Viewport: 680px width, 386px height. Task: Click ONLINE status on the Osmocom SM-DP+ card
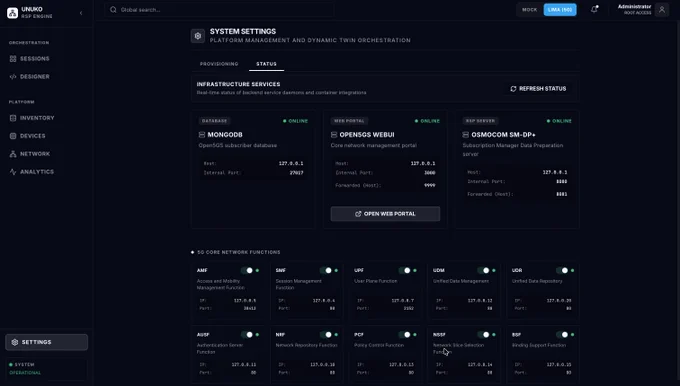pyautogui.click(x=559, y=121)
